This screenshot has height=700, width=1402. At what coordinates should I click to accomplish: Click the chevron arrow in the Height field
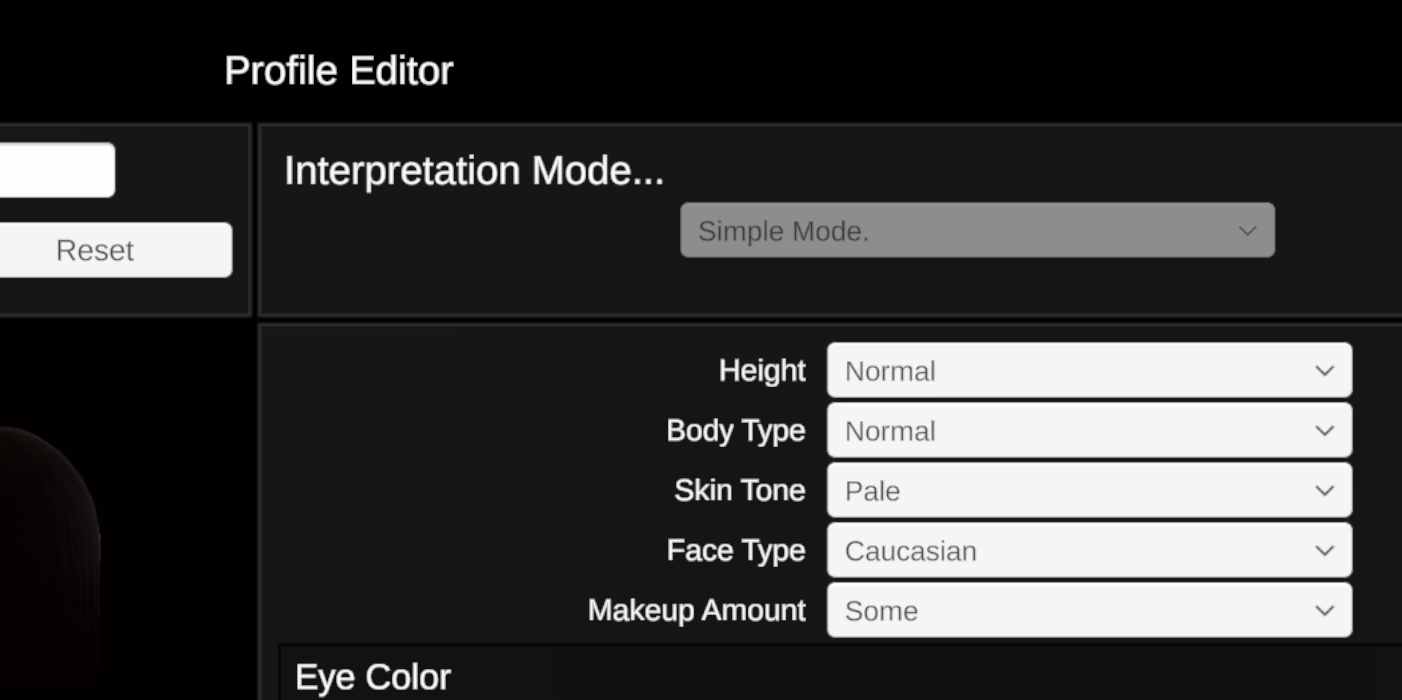(1324, 371)
